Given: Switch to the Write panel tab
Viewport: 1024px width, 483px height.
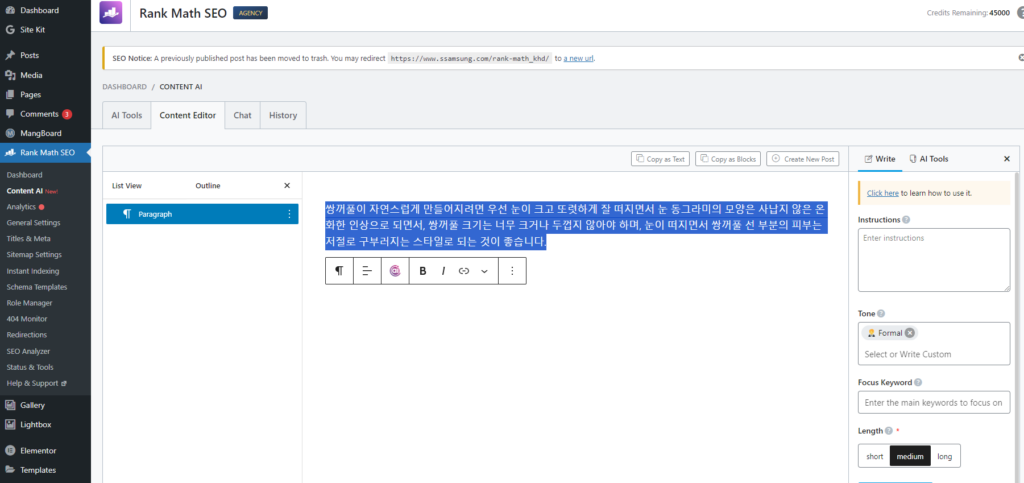Looking at the screenshot, I should (880, 159).
